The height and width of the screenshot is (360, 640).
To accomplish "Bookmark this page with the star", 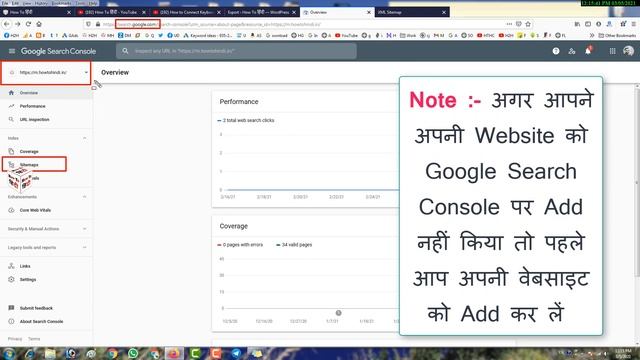I will tap(528, 24).
